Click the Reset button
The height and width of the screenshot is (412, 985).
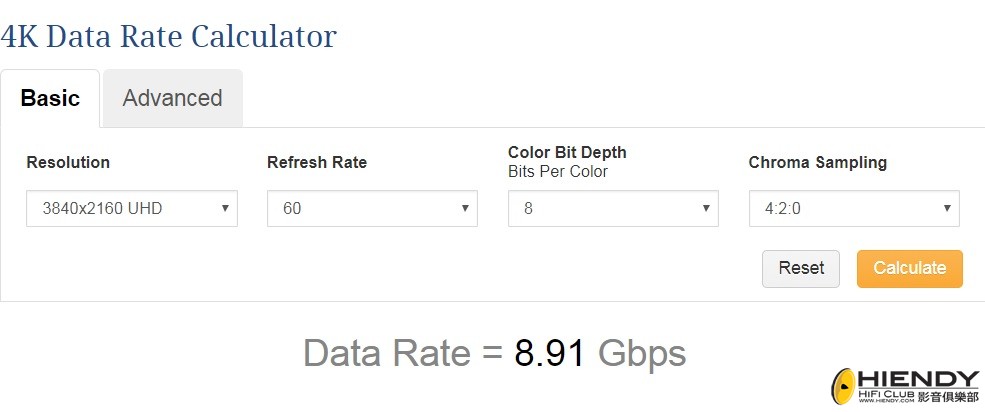801,269
